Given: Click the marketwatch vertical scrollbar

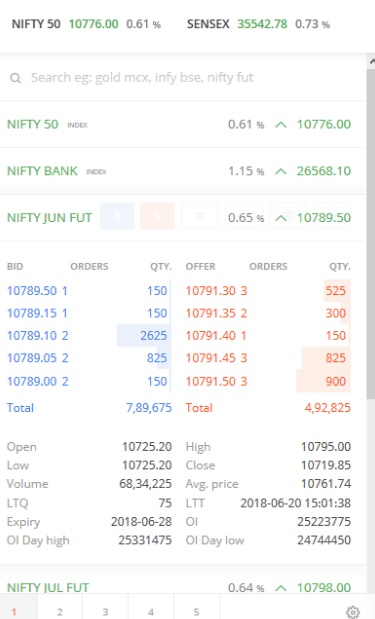Looking at the screenshot, I should pos(371,233).
